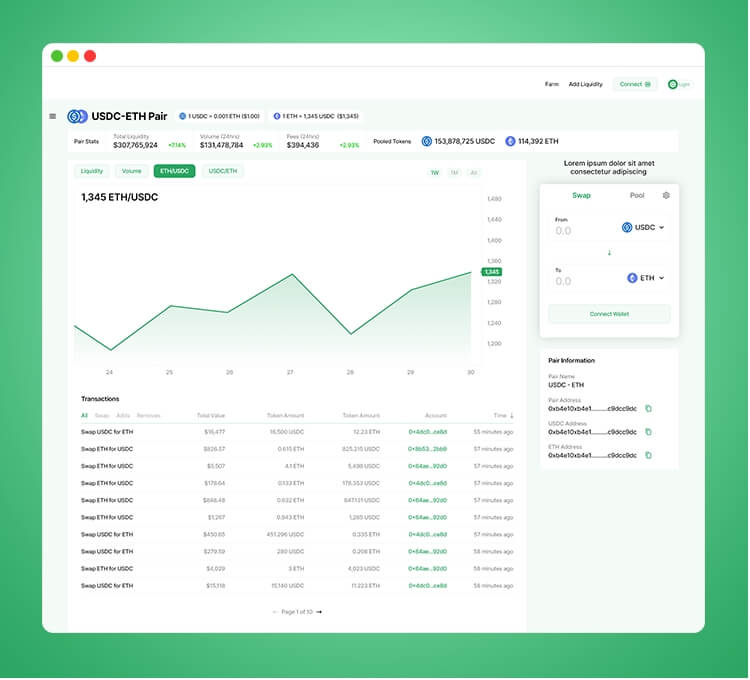
Task: Click the Total Value column header
Action: coord(211,416)
